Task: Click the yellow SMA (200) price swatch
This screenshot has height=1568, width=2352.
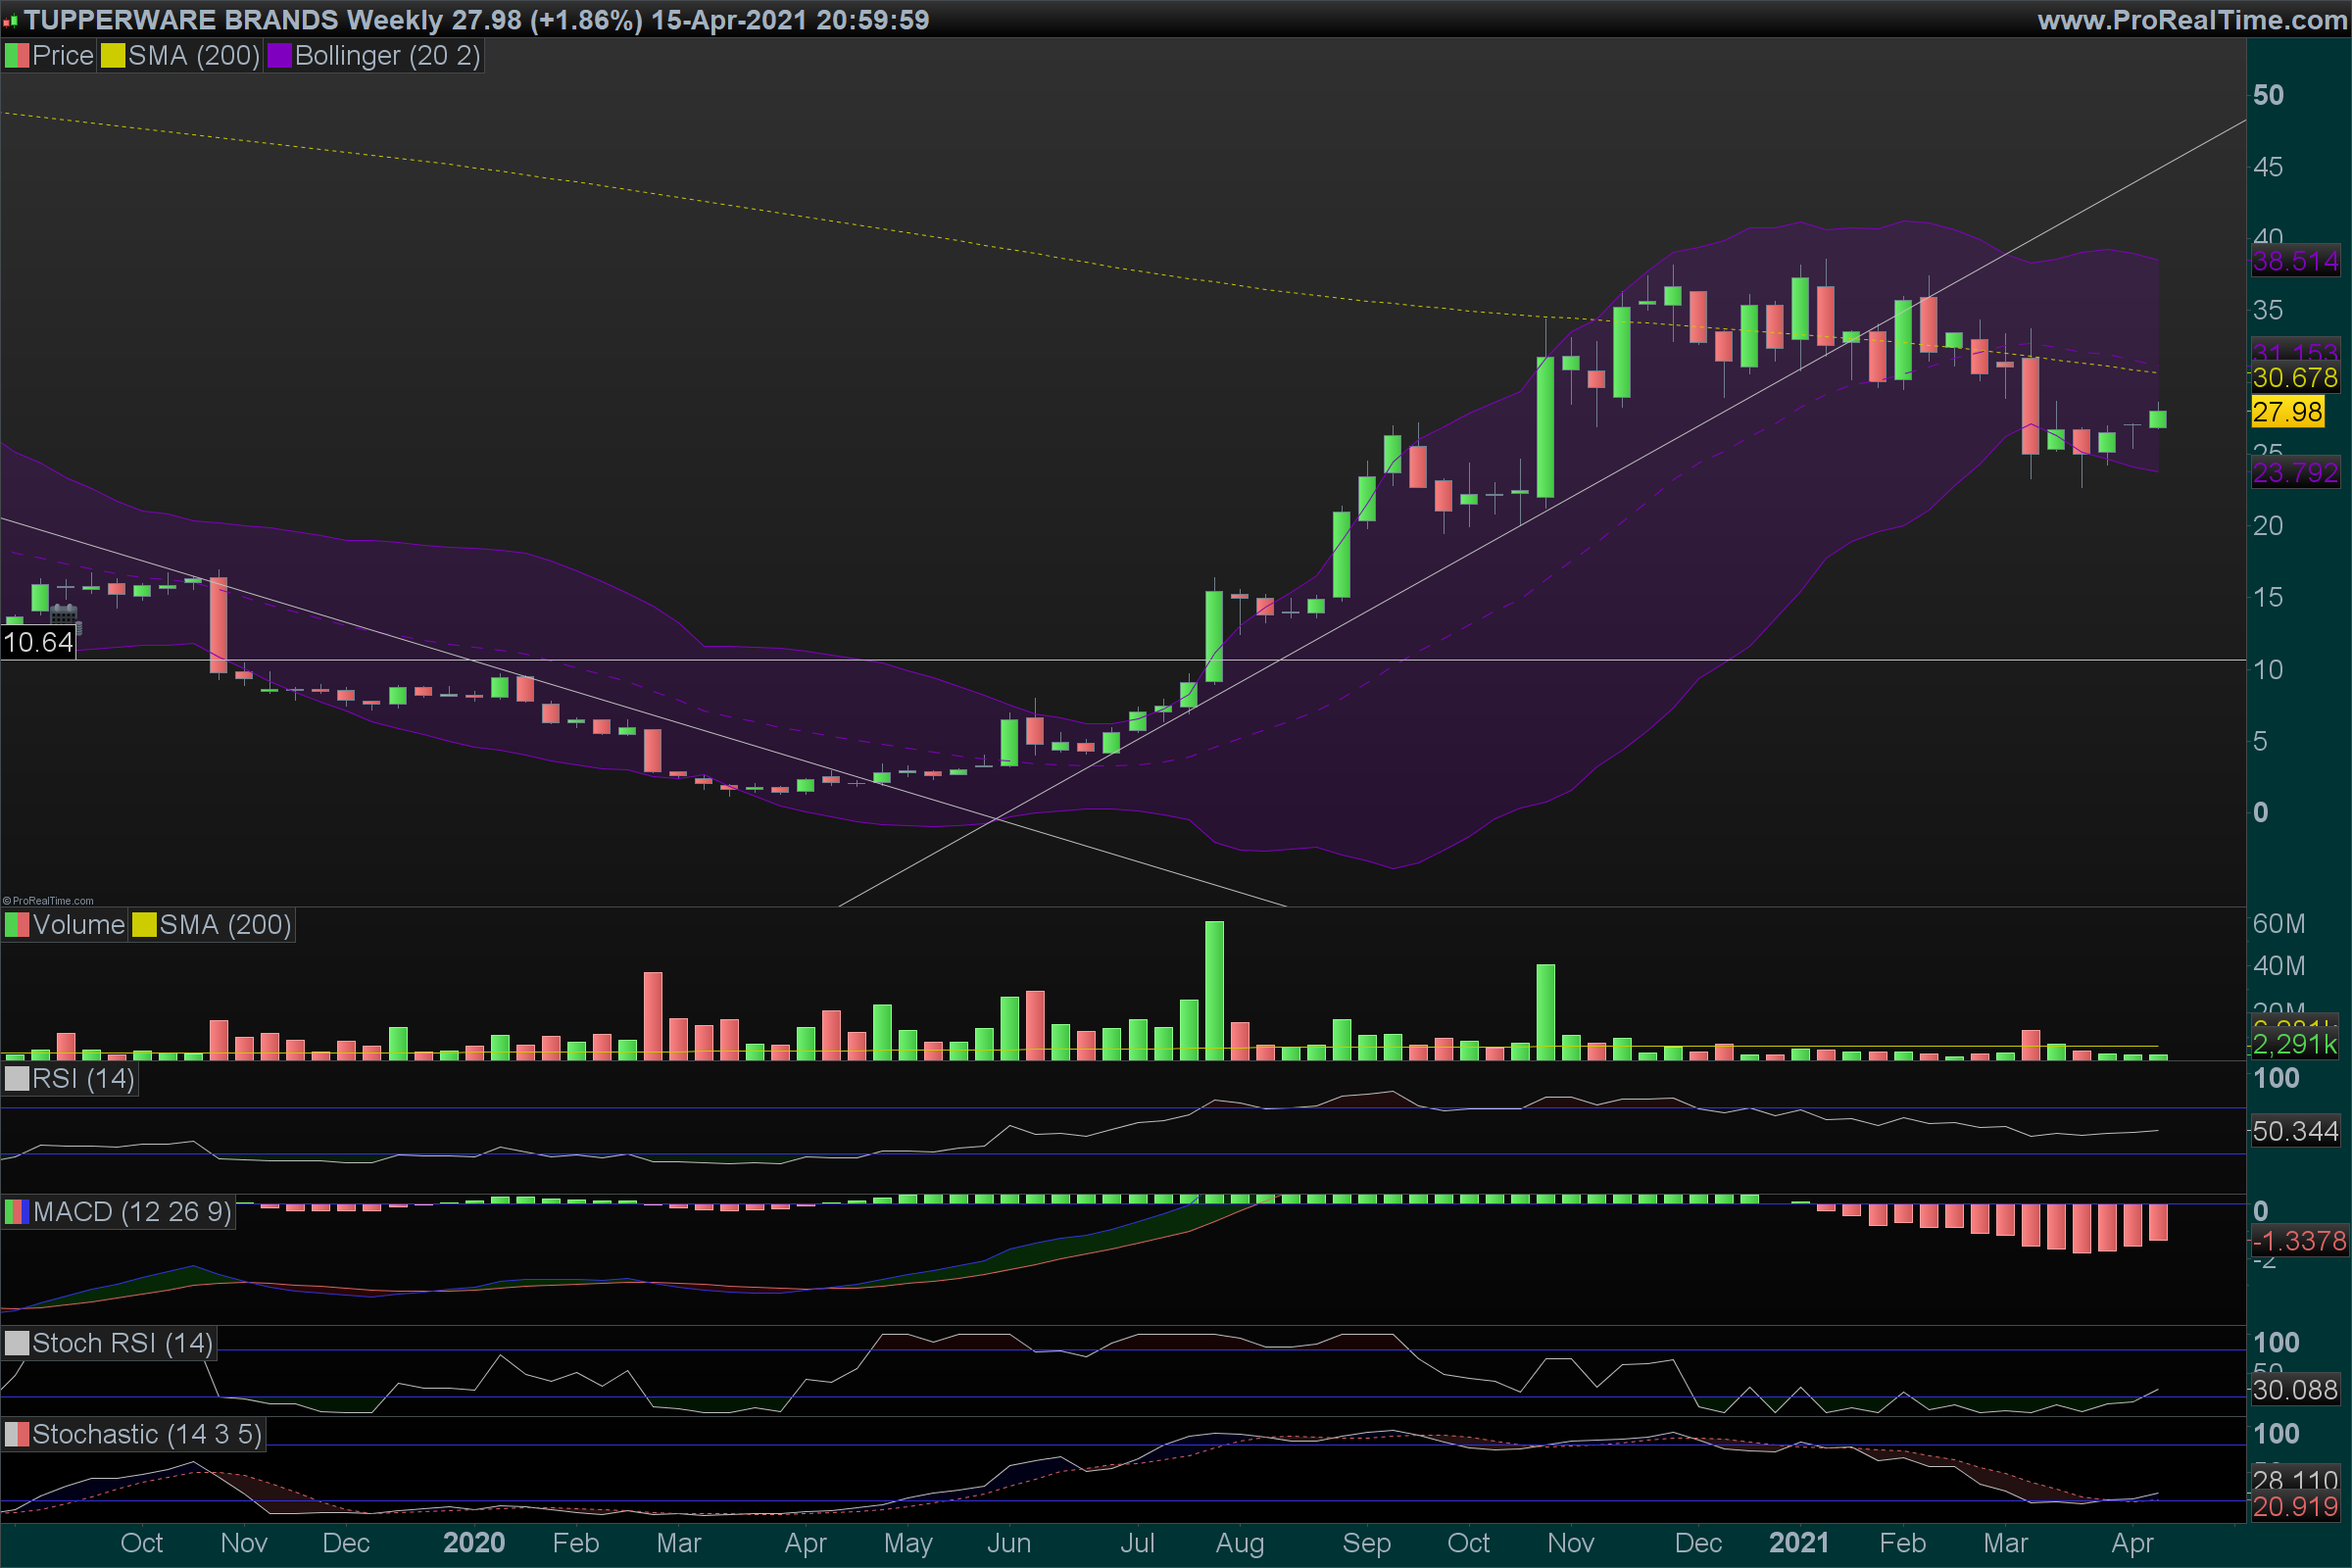Action: [112, 56]
